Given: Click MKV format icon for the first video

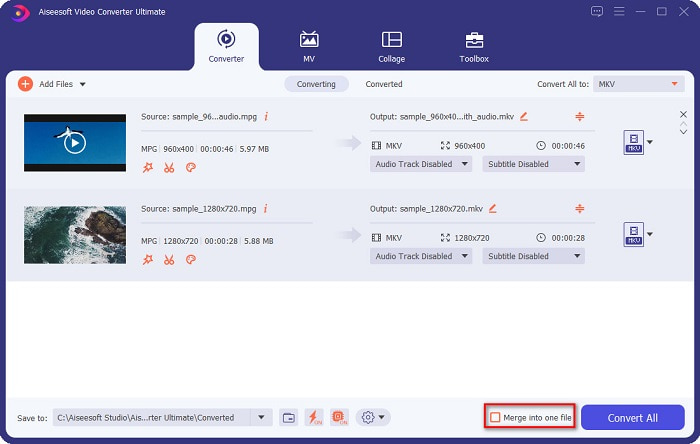Looking at the screenshot, I should (x=633, y=142).
